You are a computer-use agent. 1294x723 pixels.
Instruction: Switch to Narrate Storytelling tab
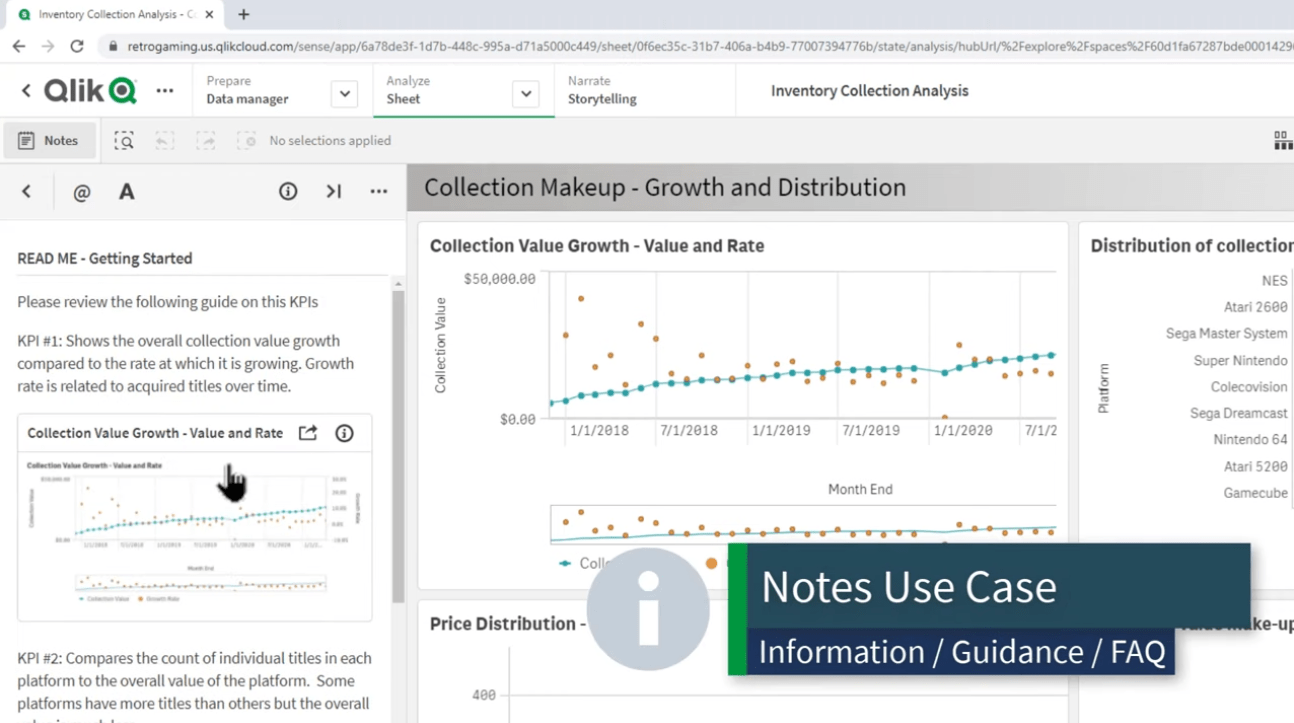602,90
